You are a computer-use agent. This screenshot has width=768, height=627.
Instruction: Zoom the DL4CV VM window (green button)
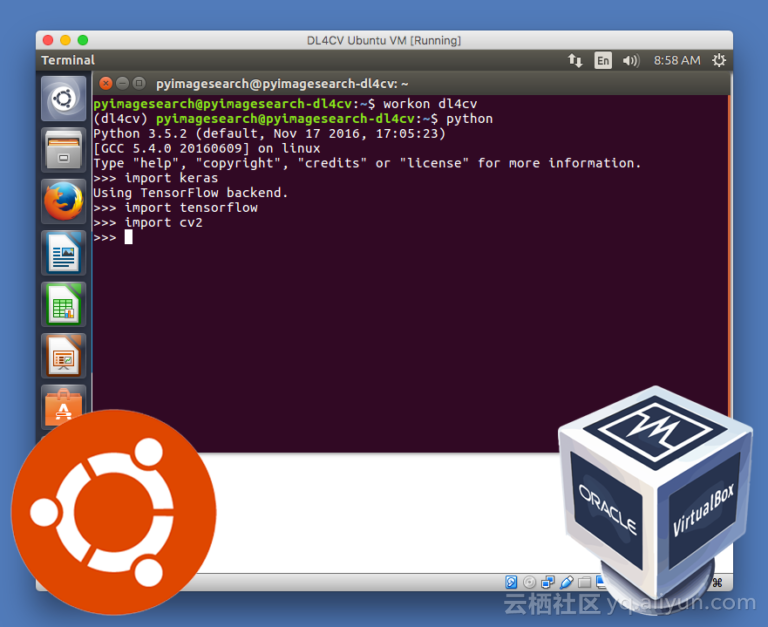coord(83,40)
